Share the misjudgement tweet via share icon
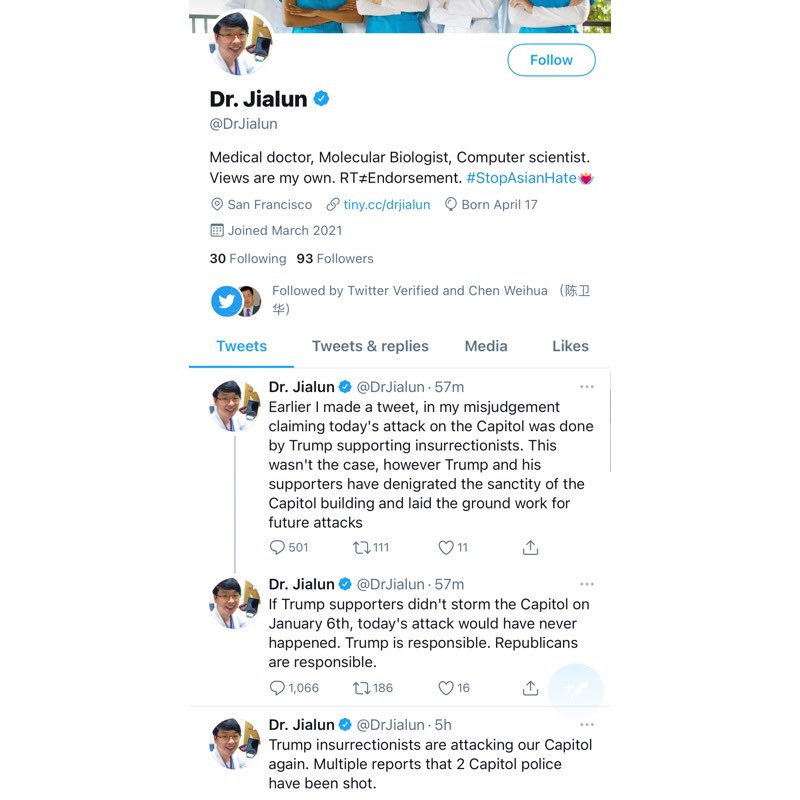 coord(530,547)
